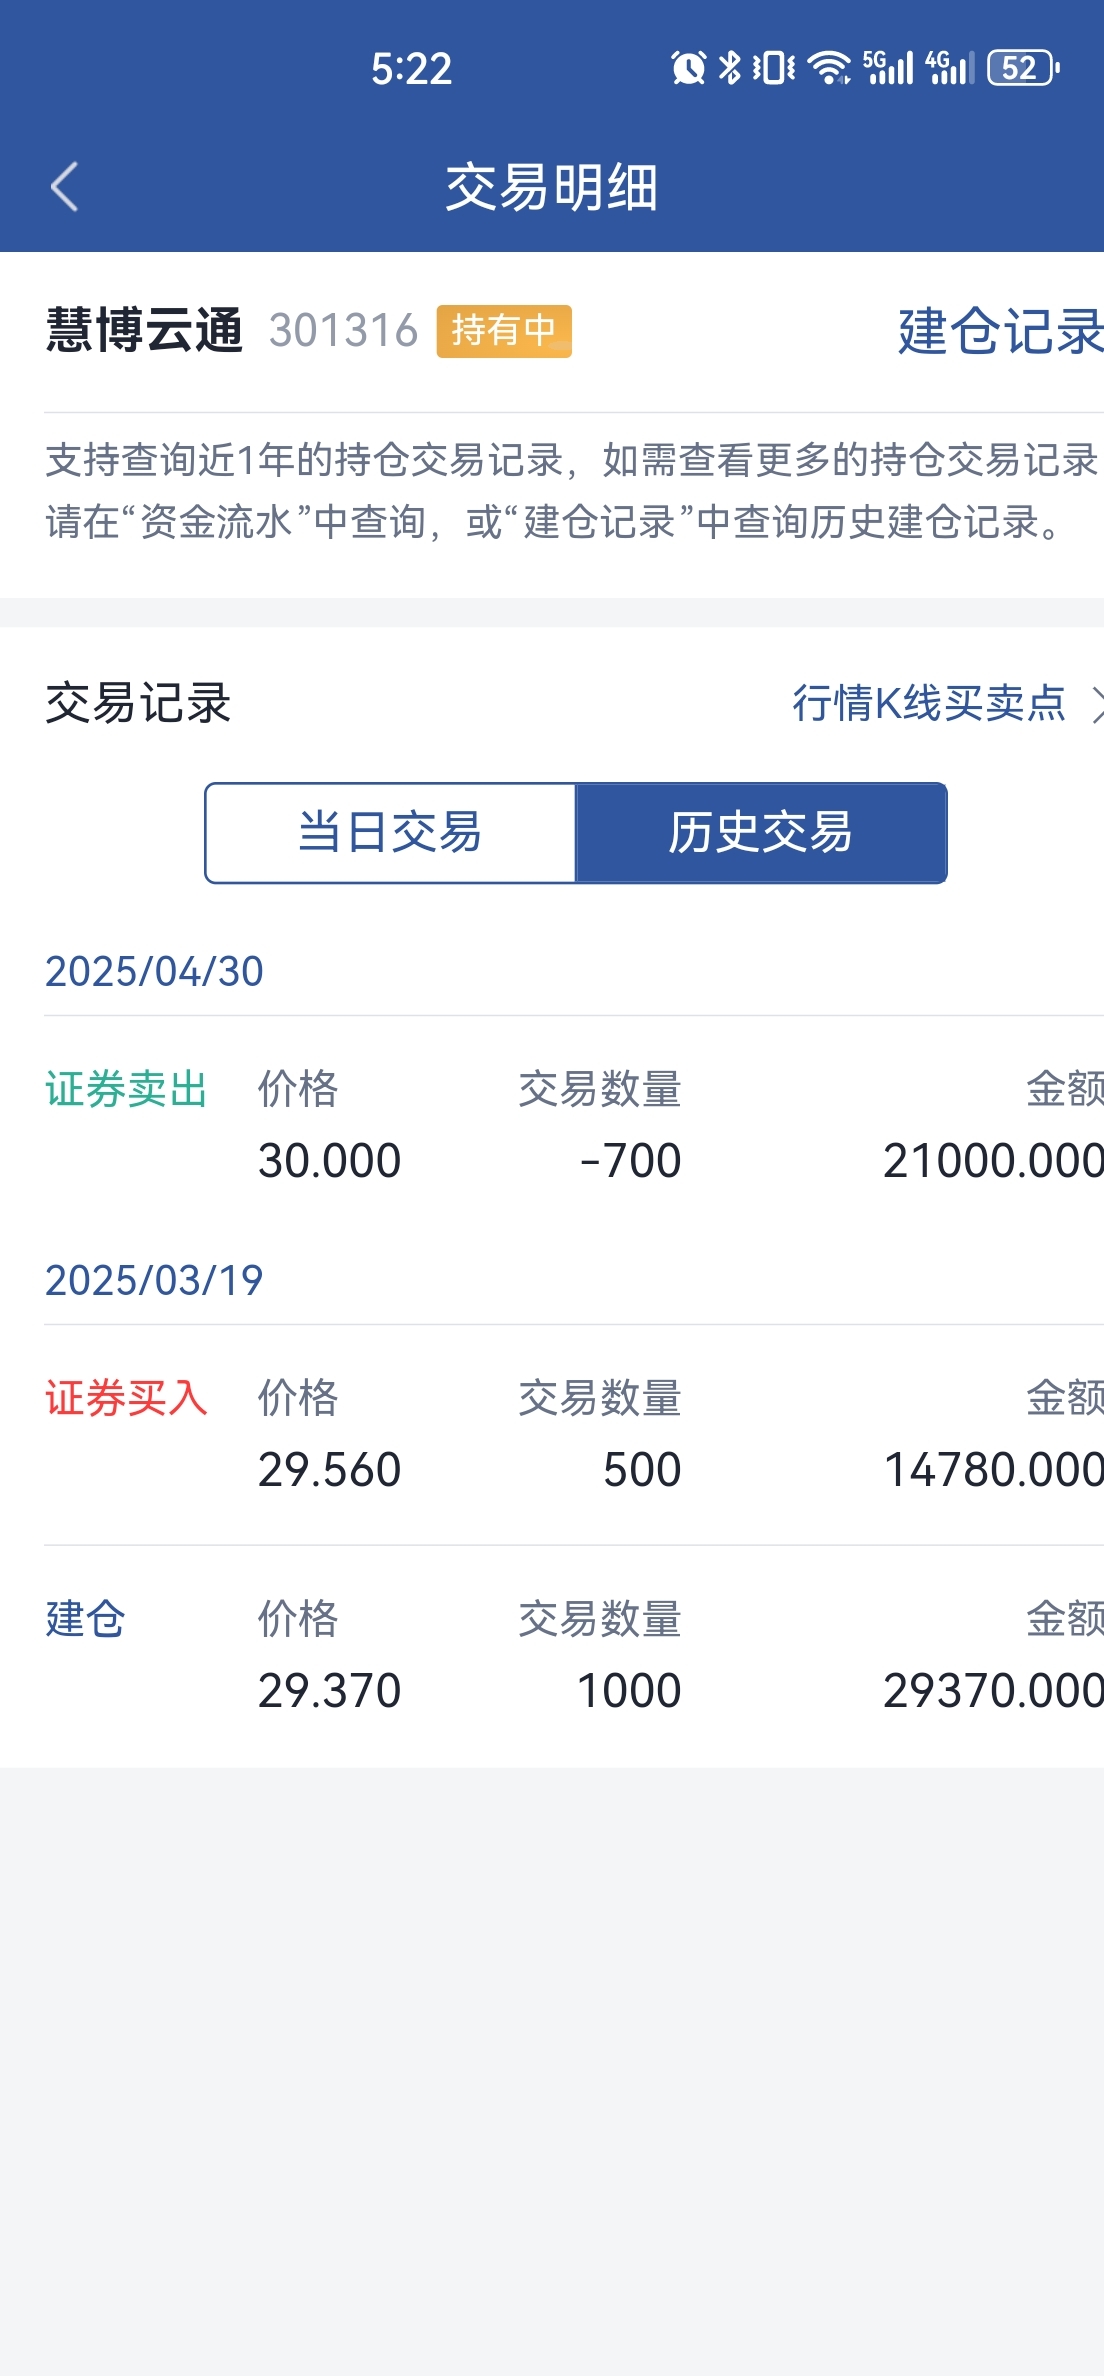Select the 历史交易 tab
The width and height of the screenshot is (1104, 2376).
761,833
